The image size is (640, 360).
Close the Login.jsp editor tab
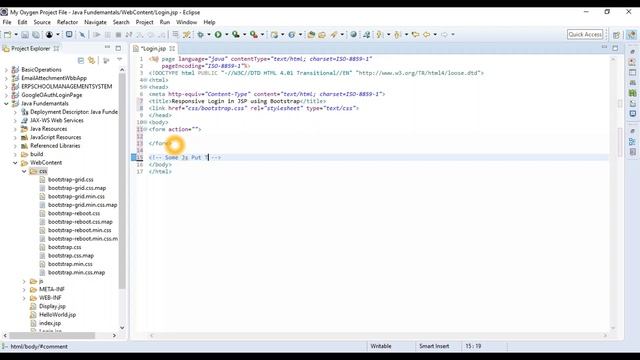172,49
